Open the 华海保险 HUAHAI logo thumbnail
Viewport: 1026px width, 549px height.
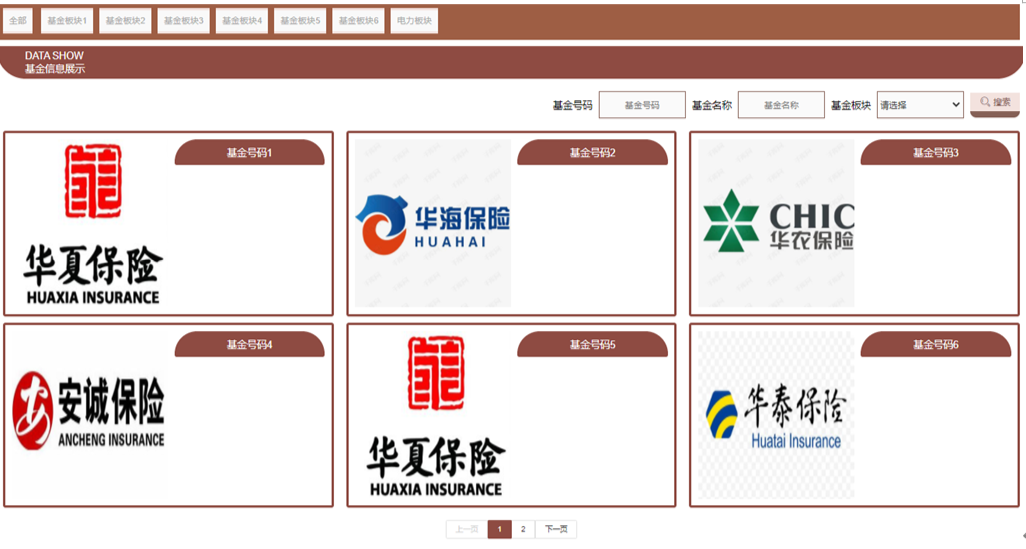(x=433, y=224)
